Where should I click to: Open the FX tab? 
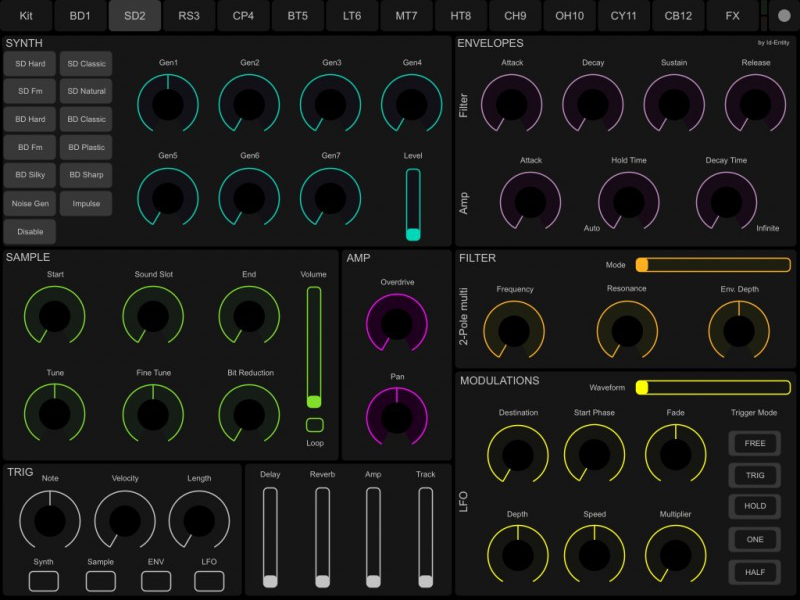pos(732,15)
